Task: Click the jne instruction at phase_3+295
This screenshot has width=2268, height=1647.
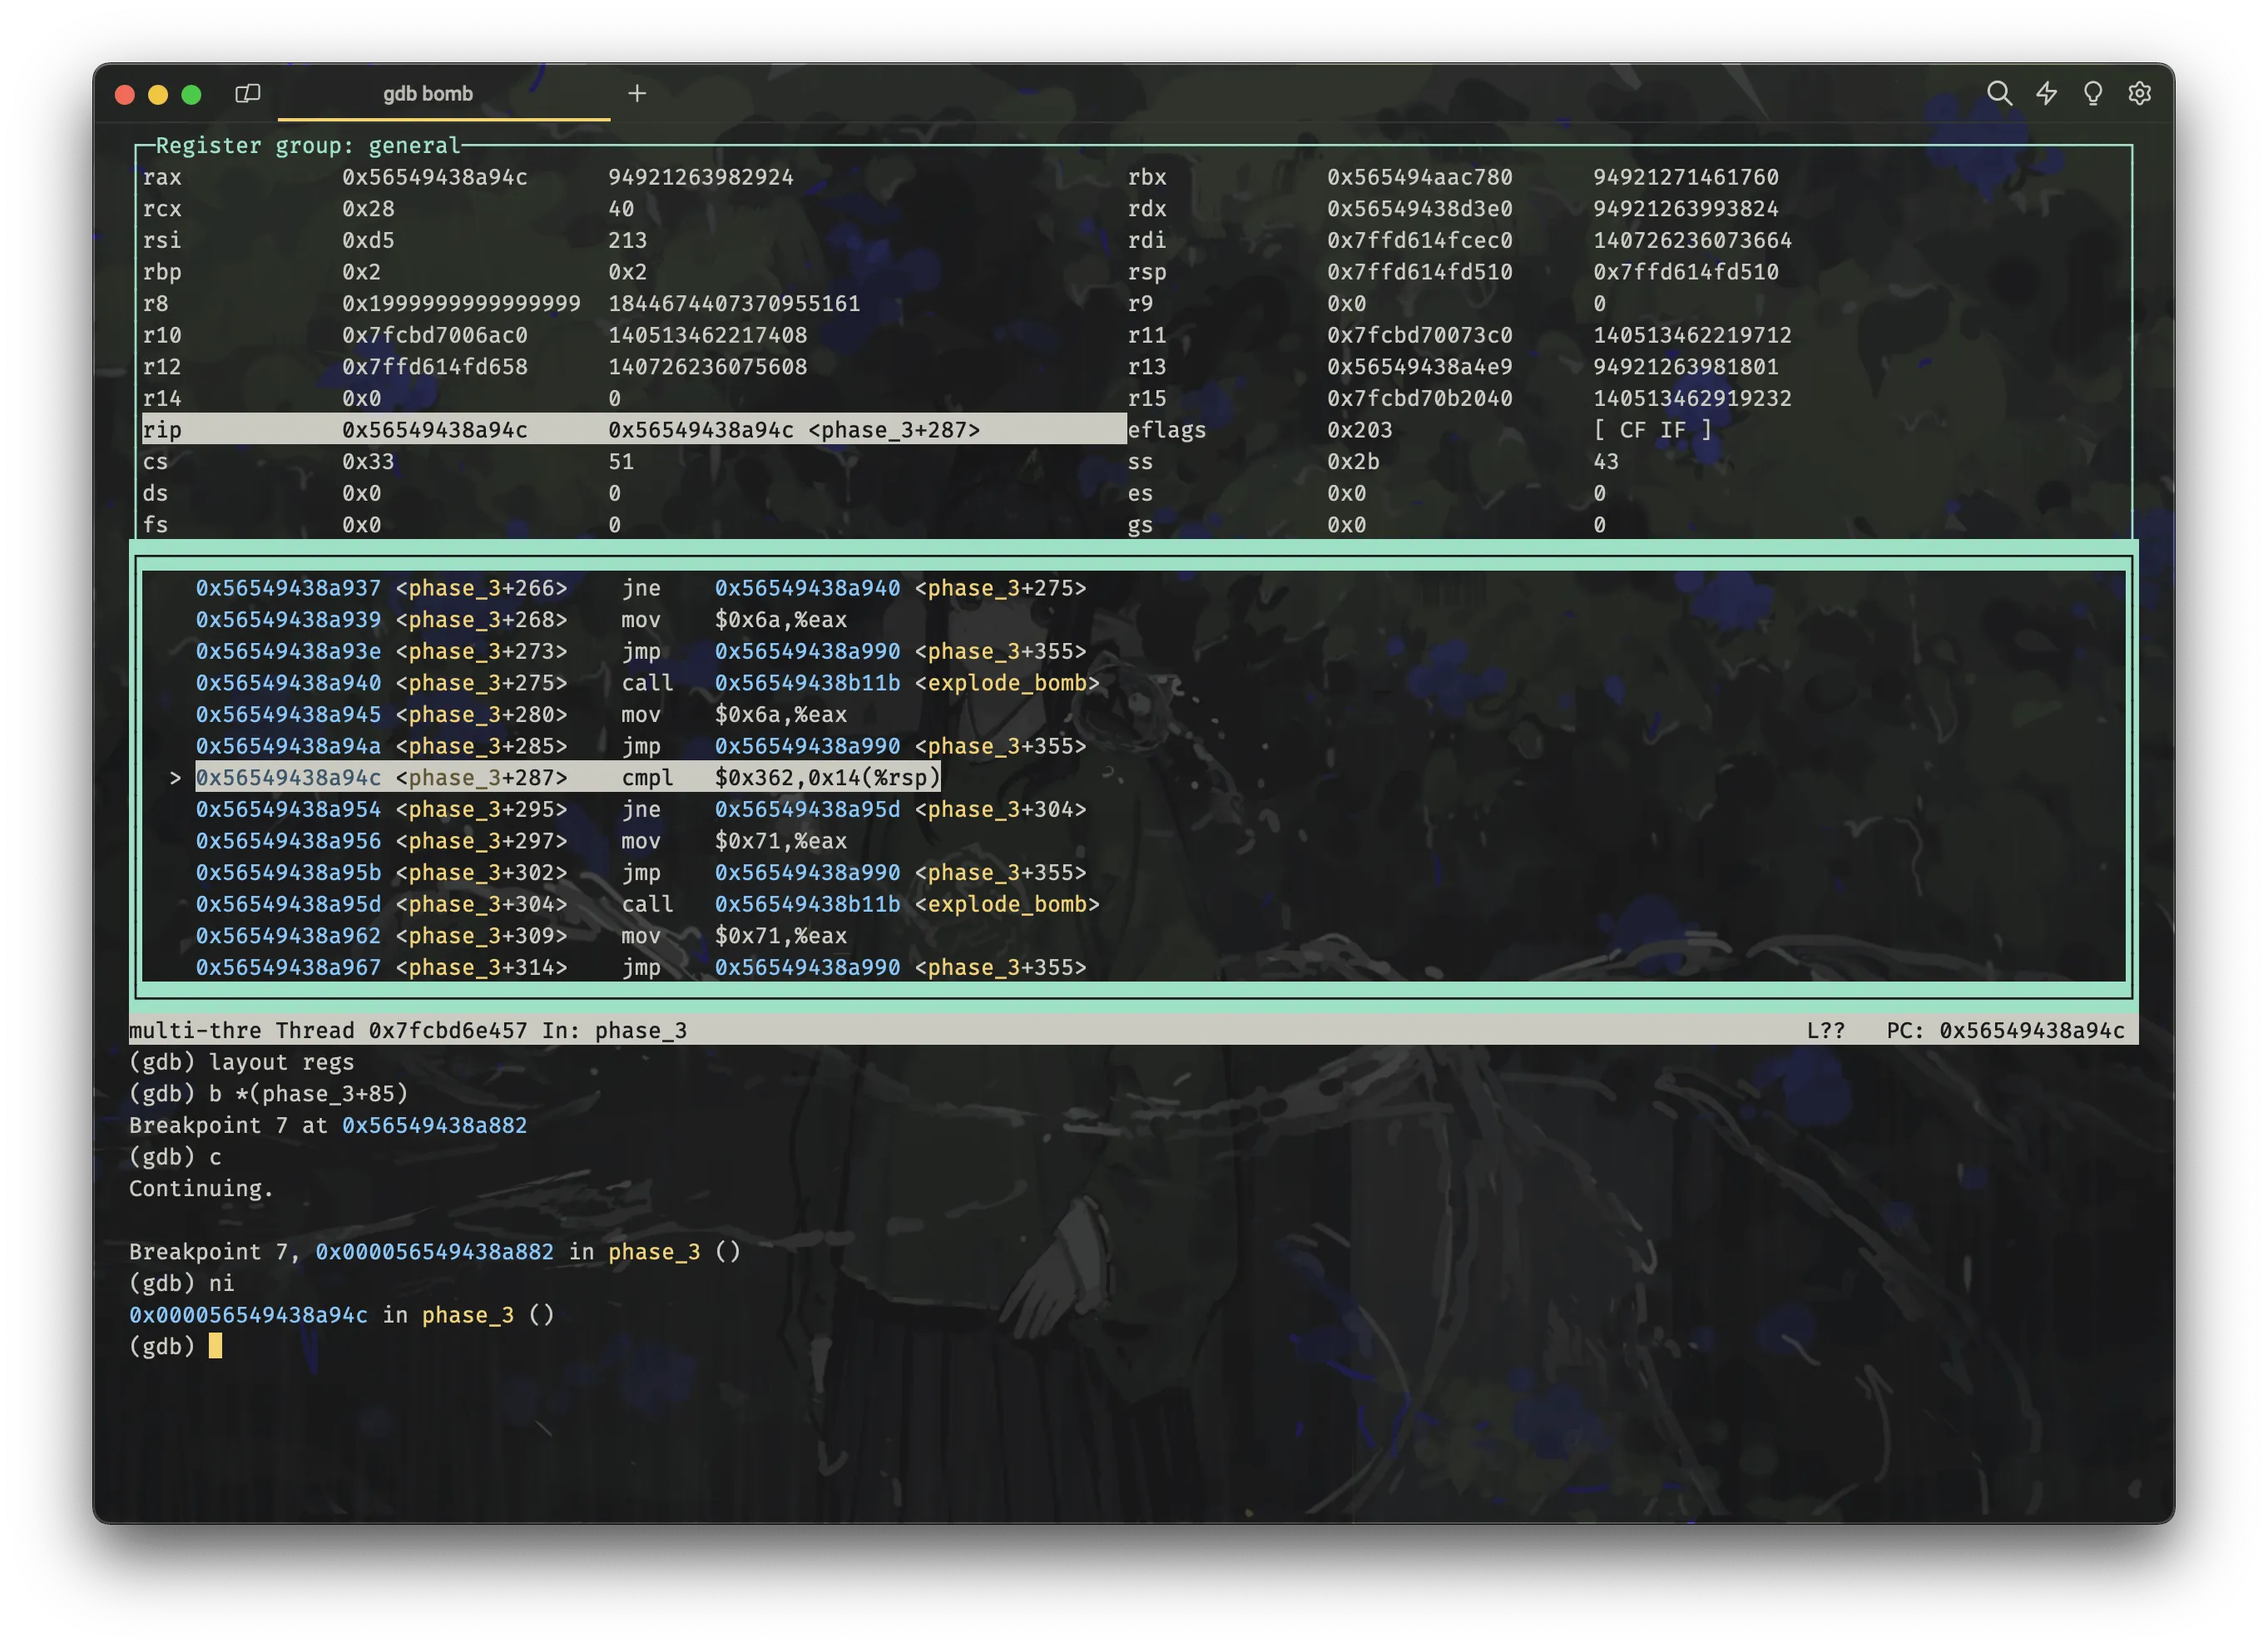Action: [x=641, y=809]
